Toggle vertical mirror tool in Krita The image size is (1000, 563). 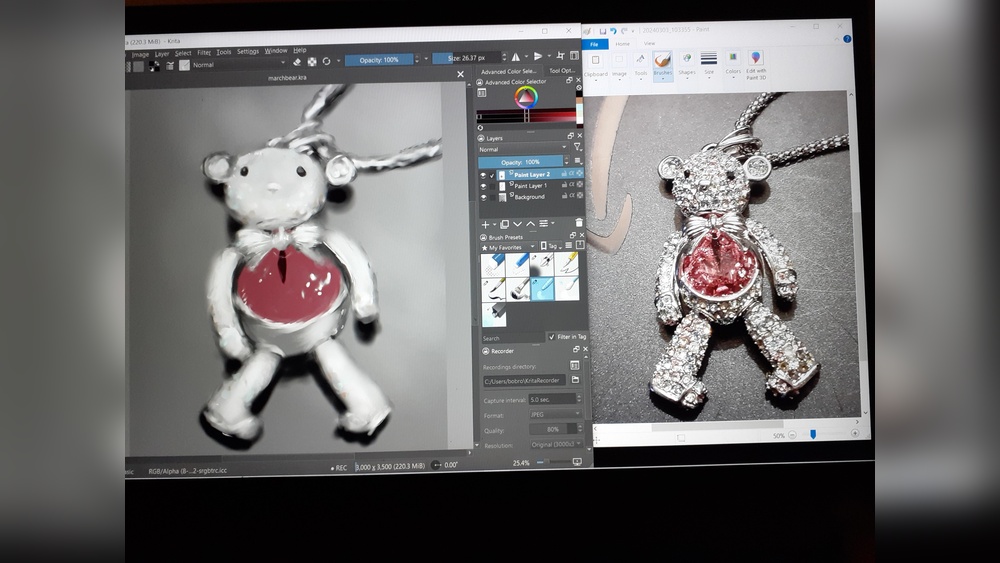coord(538,56)
